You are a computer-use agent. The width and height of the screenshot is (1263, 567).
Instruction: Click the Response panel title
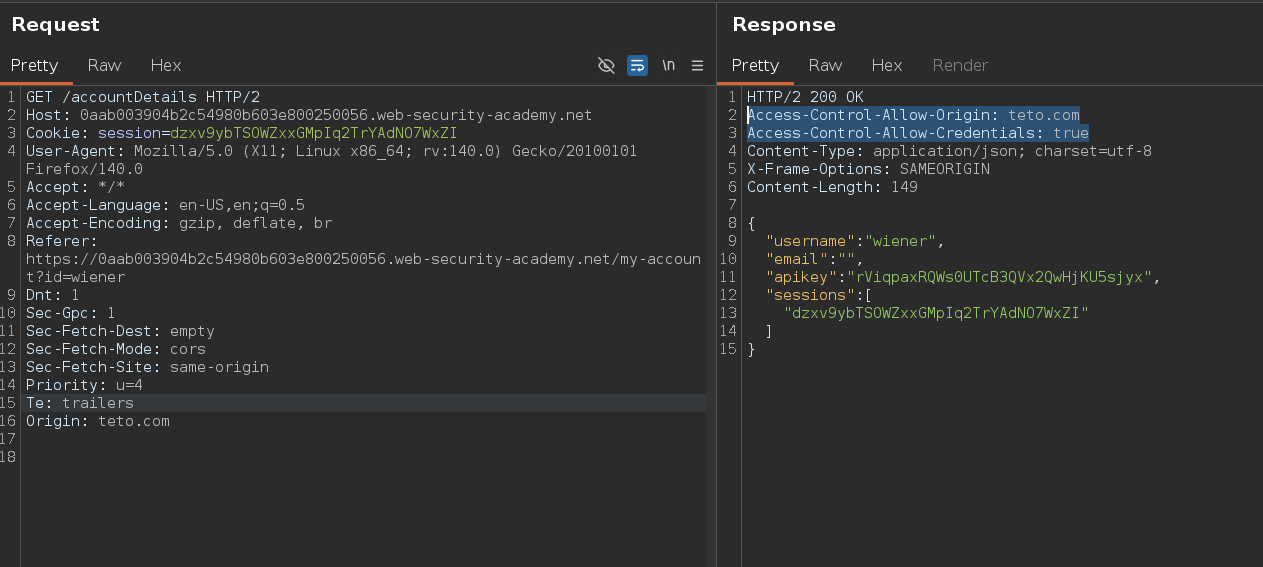pyautogui.click(x=784, y=24)
